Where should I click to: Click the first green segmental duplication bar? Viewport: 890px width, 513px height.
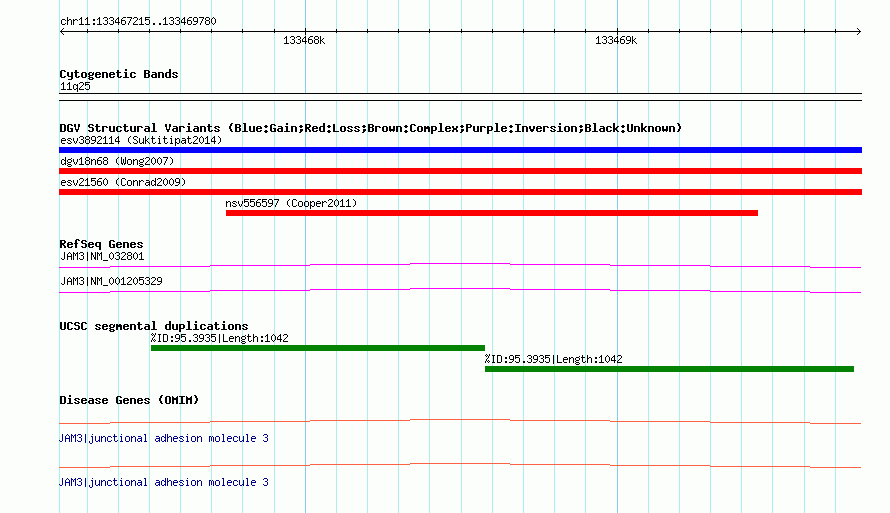click(x=318, y=348)
